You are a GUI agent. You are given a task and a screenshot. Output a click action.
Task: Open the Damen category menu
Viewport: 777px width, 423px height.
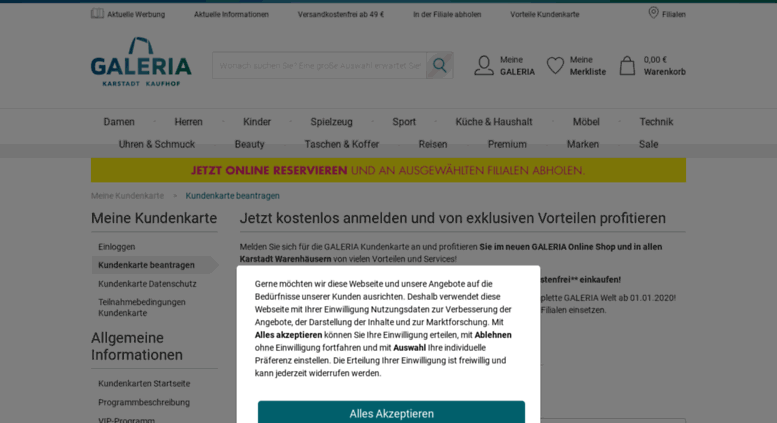coord(119,122)
